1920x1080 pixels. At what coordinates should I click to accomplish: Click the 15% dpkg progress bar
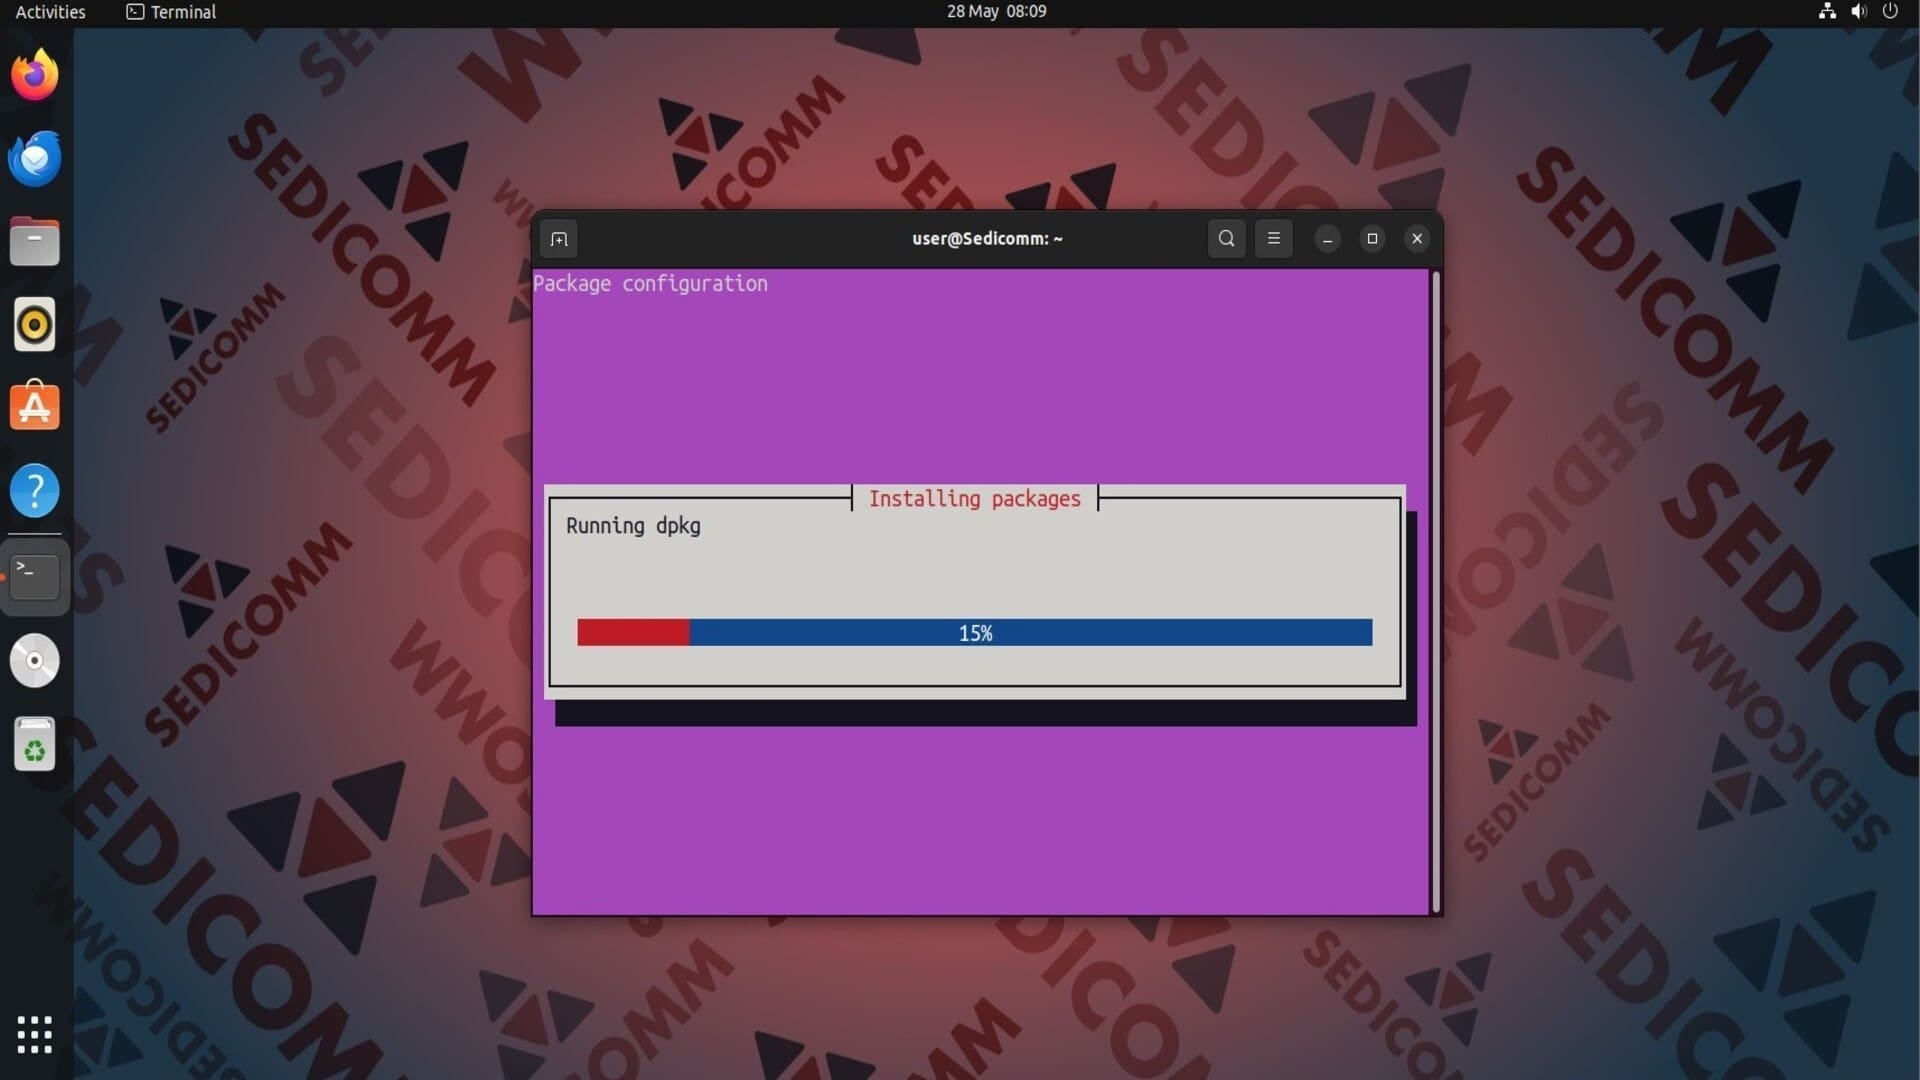(x=974, y=633)
